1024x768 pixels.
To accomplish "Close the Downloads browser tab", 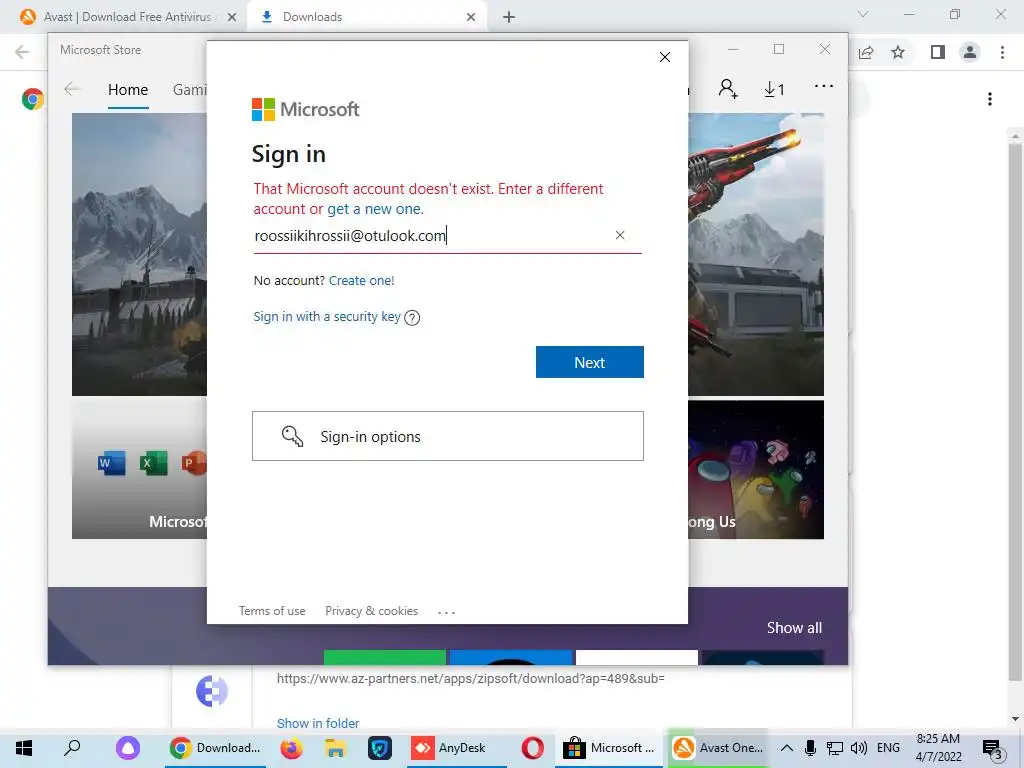I will pyautogui.click(x=471, y=17).
